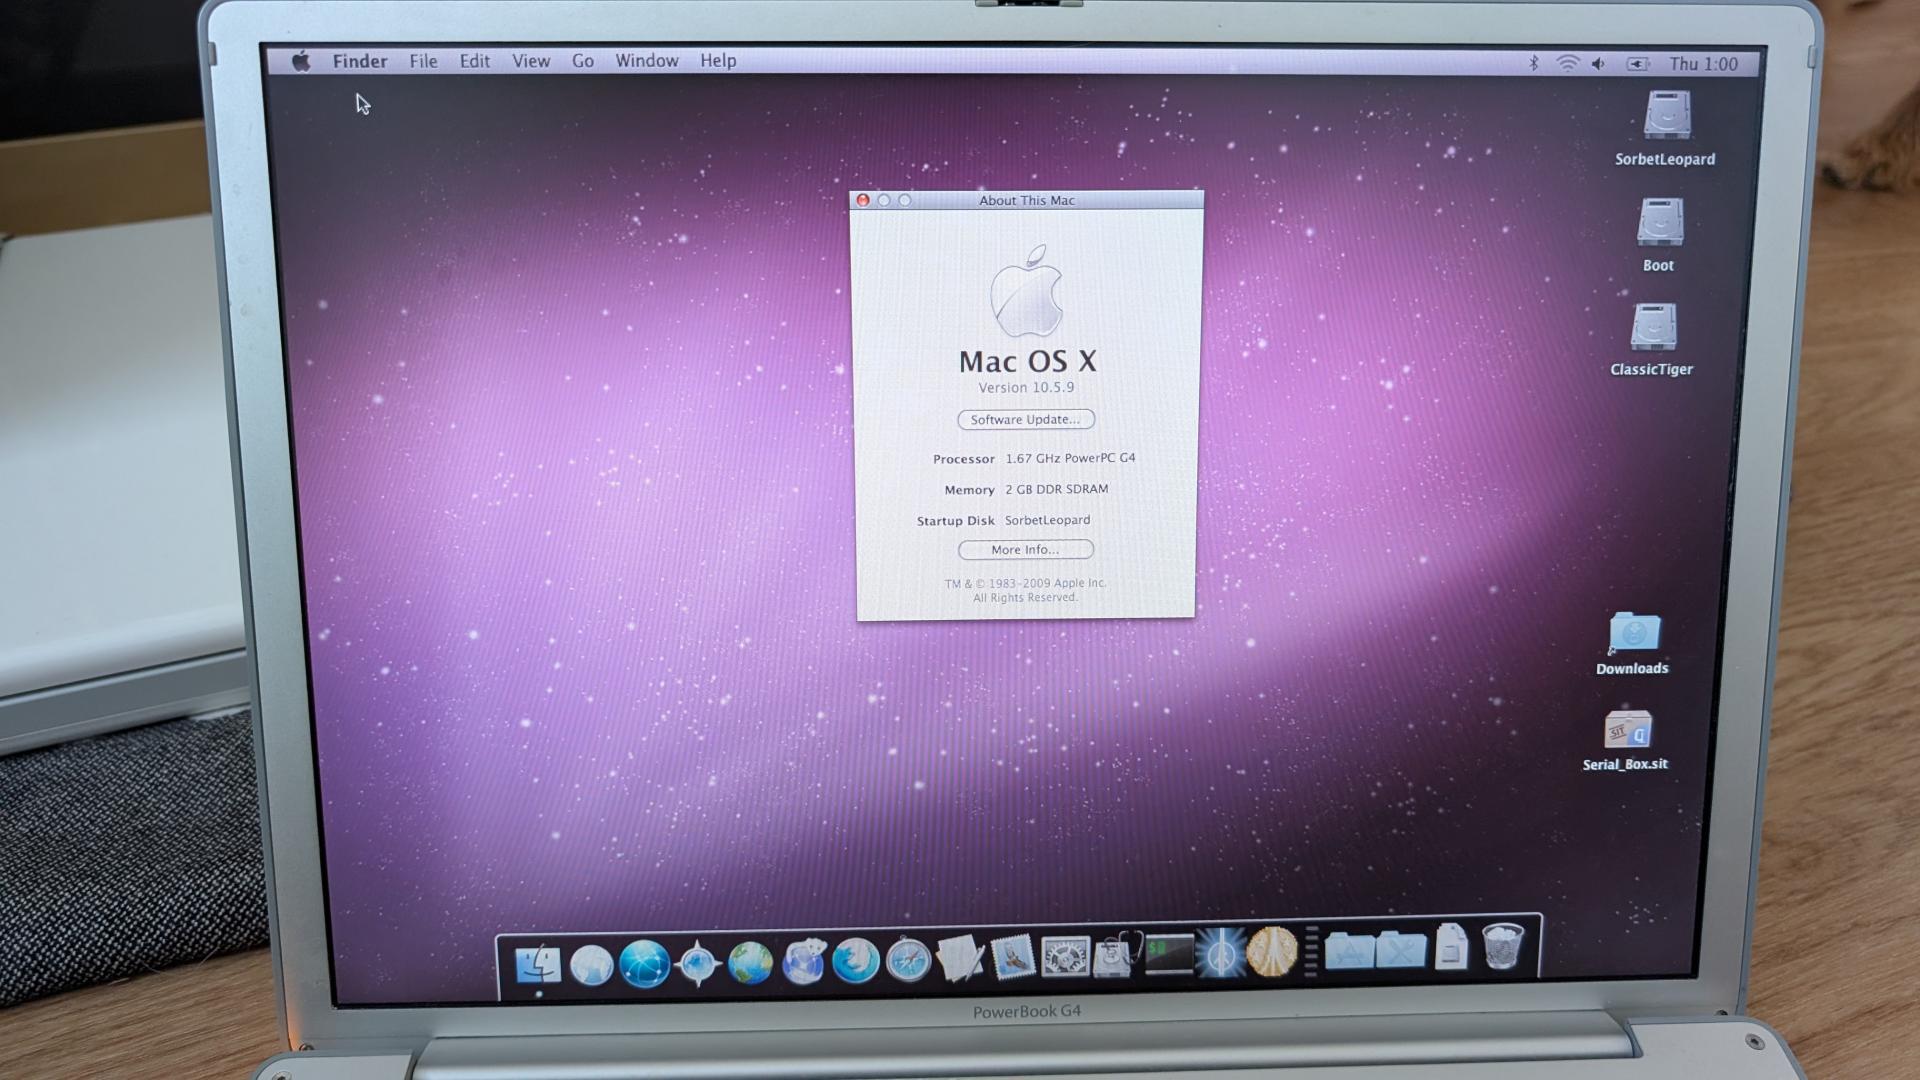Select the ClassicTiger disk on desktop
Screen dimensions: 1920x1080
(1653, 328)
